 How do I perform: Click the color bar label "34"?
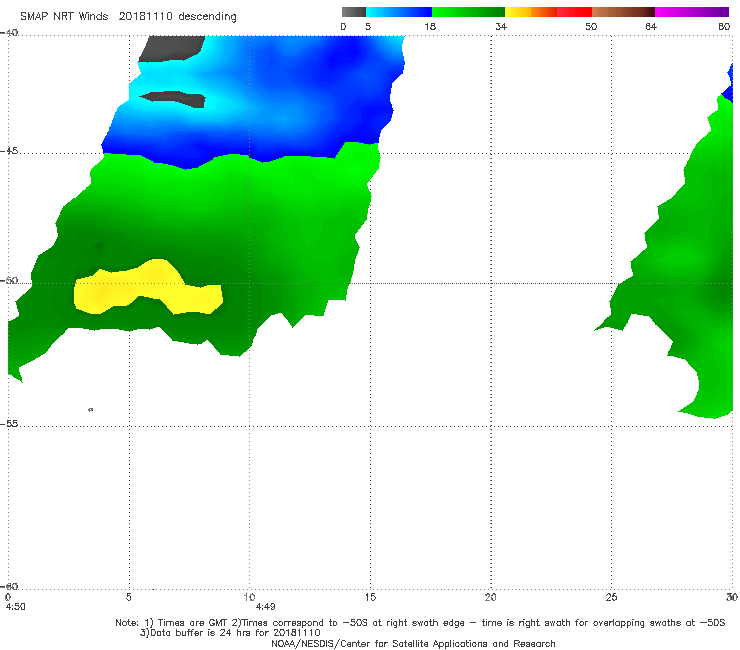(x=501, y=26)
